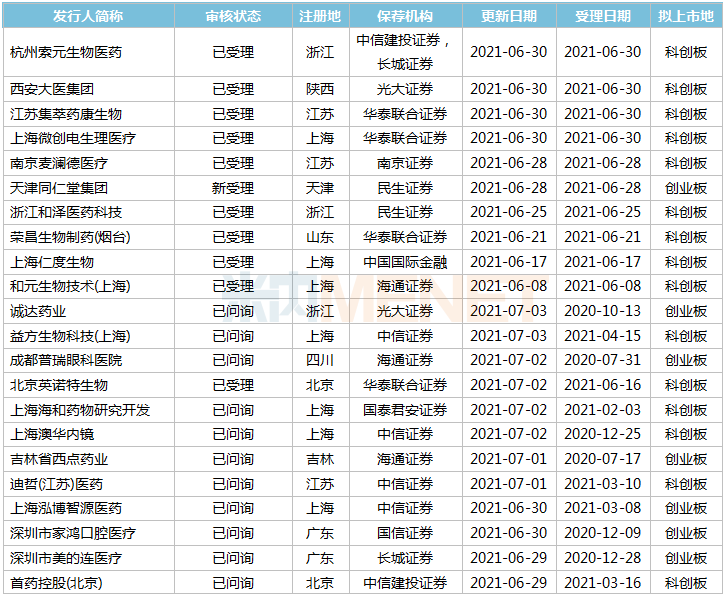
Task: Click acceptance date 2020-07-17
Action: (x=603, y=459)
